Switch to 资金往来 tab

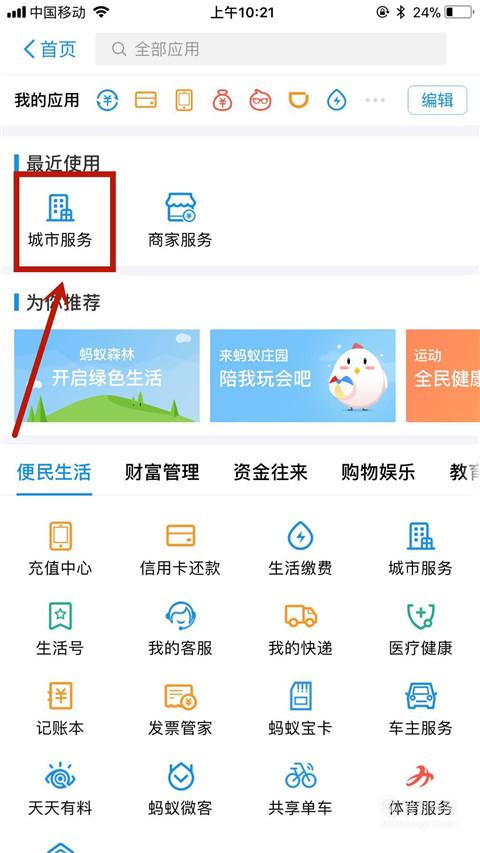click(x=270, y=472)
